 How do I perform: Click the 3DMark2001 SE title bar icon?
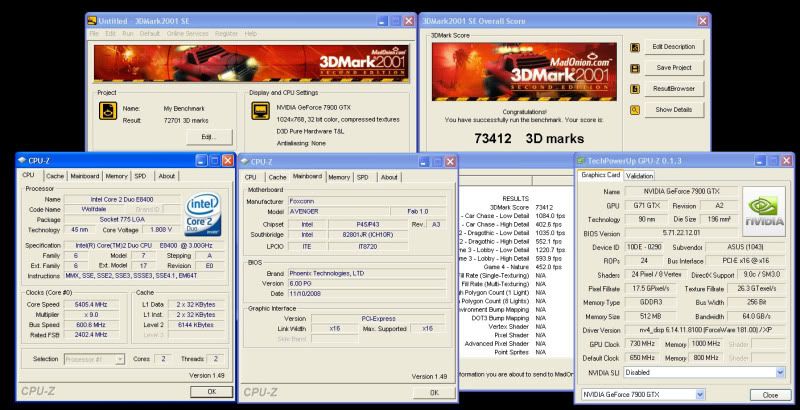[92, 21]
